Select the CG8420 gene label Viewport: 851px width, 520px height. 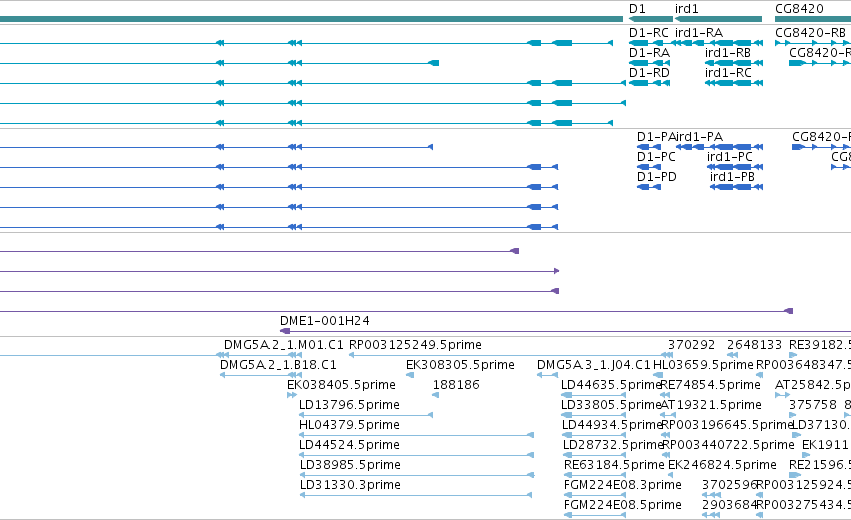point(799,9)
